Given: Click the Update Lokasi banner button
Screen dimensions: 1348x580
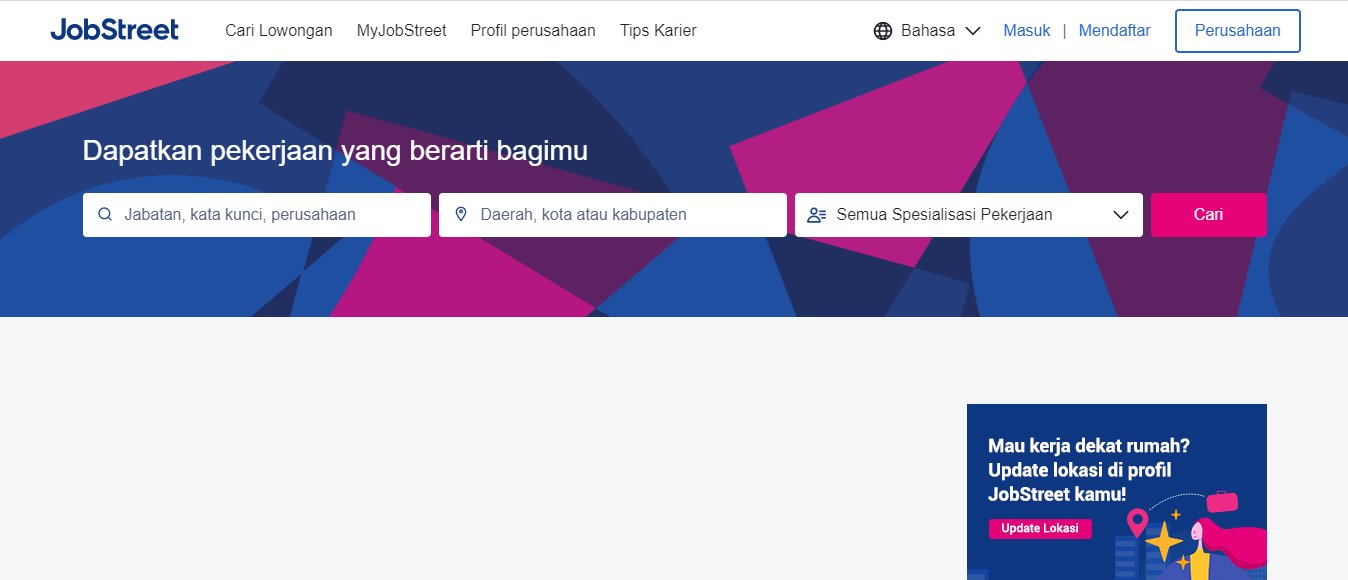Looking at the screenshot, I should 1040,528.
